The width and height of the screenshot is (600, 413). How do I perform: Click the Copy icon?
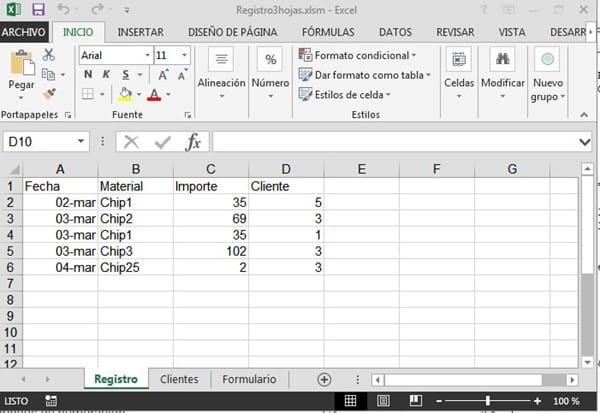(48, 74)
